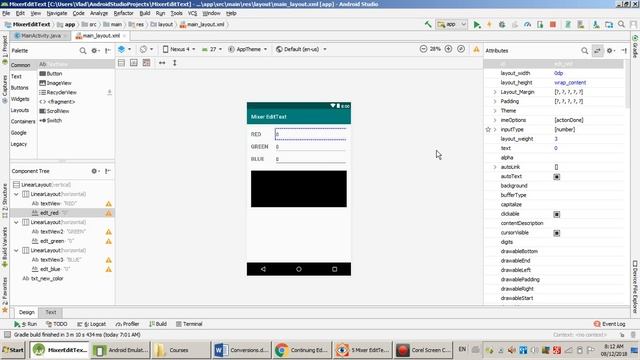The image size is (640, 360).
Task: Open the Event Log
Action: click(x=609, y=324)
